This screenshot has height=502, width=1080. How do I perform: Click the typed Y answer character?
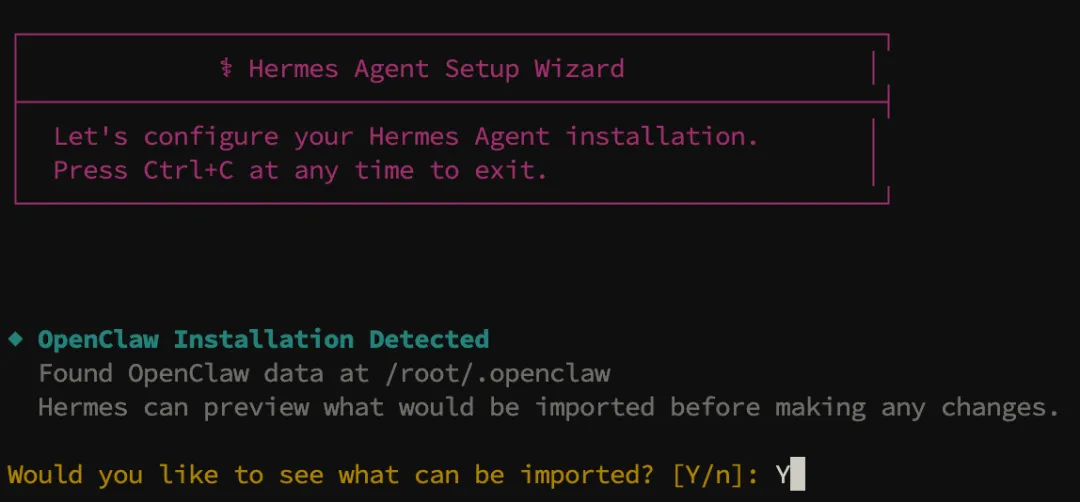point(783,474)
